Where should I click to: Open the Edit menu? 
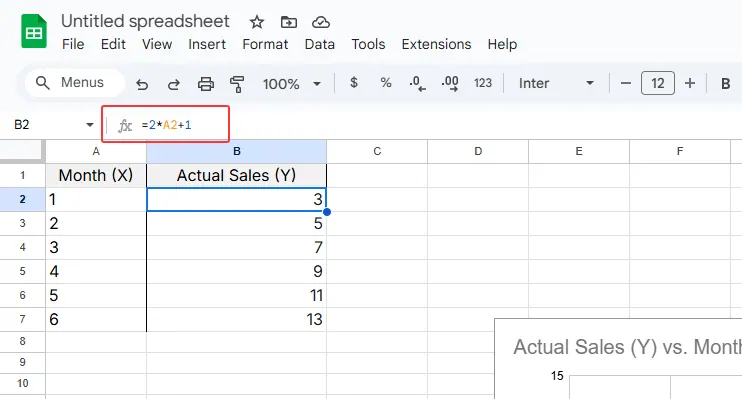(113, 44)
